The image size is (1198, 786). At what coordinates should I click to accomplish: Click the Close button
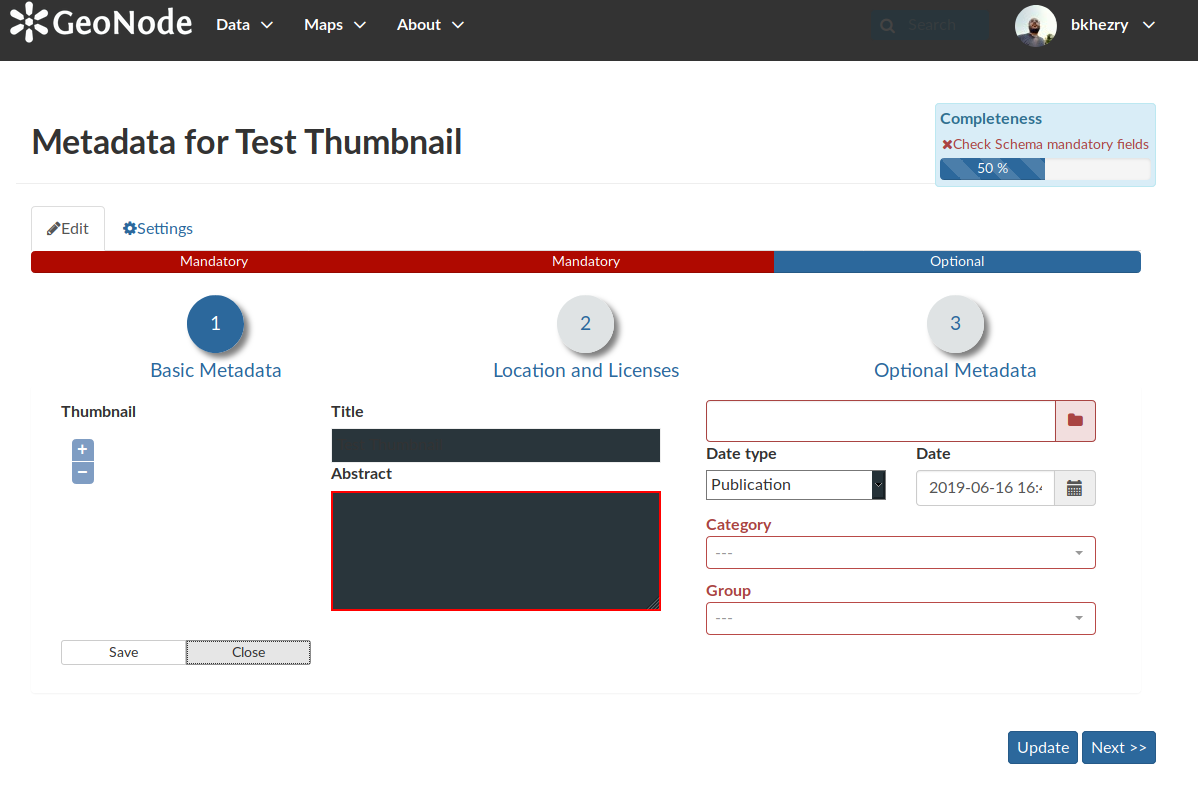[248, 652]
